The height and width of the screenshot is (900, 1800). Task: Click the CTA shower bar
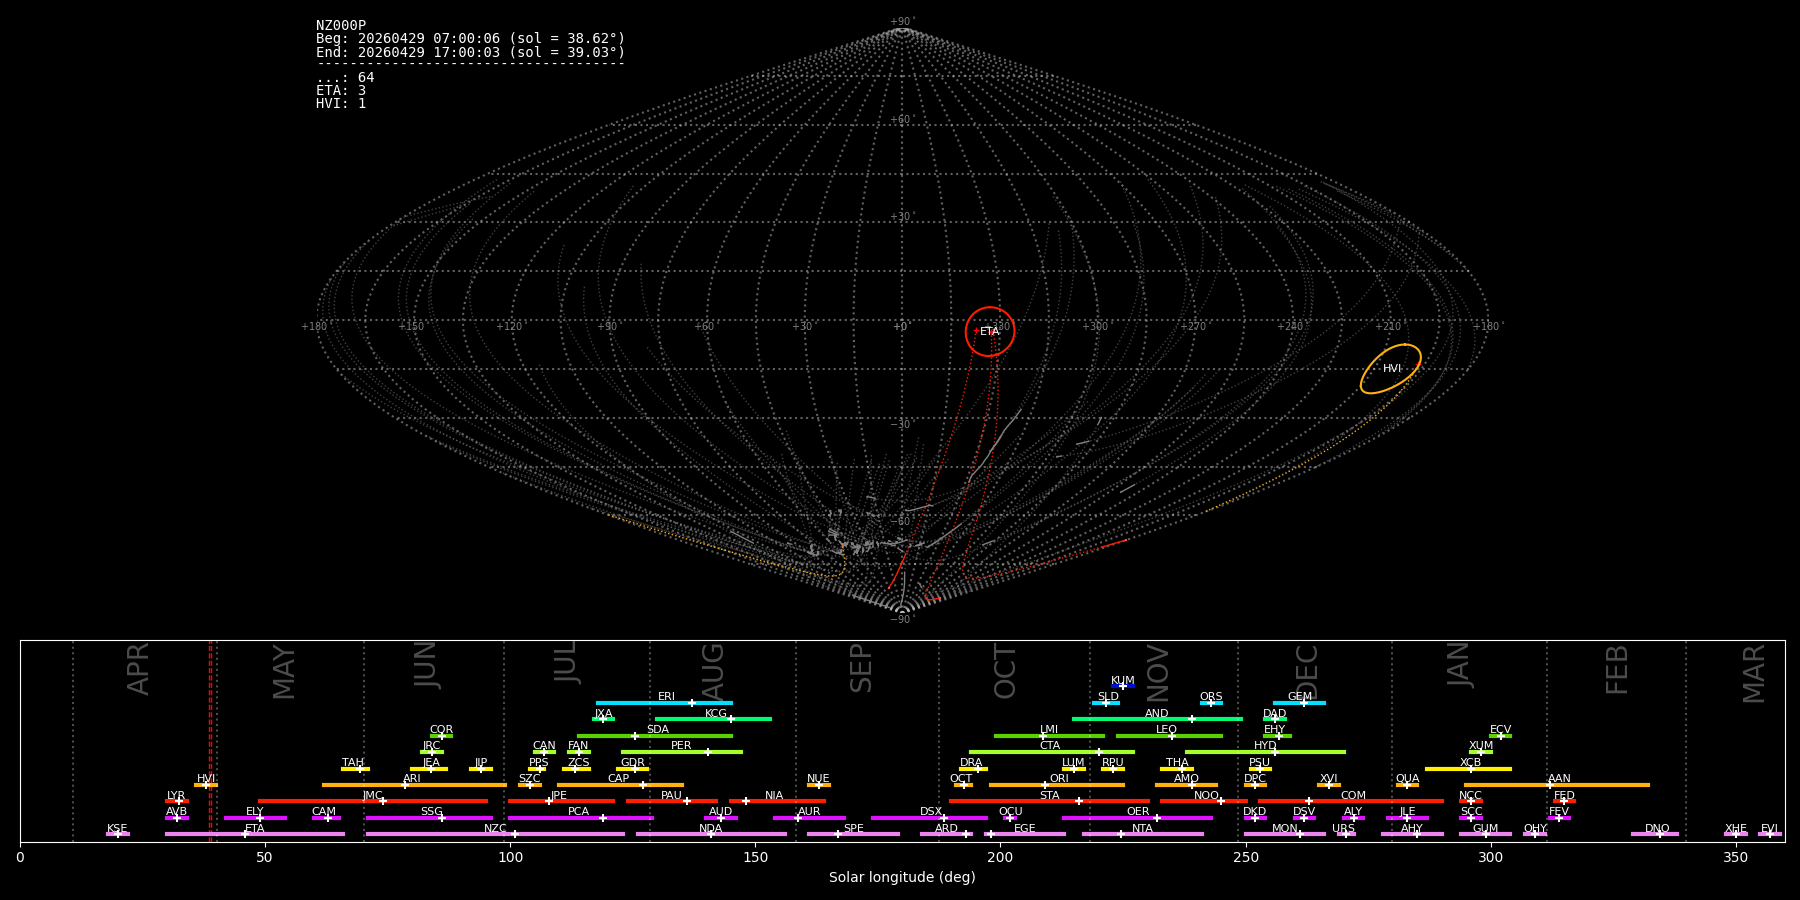click(1052, 752)
